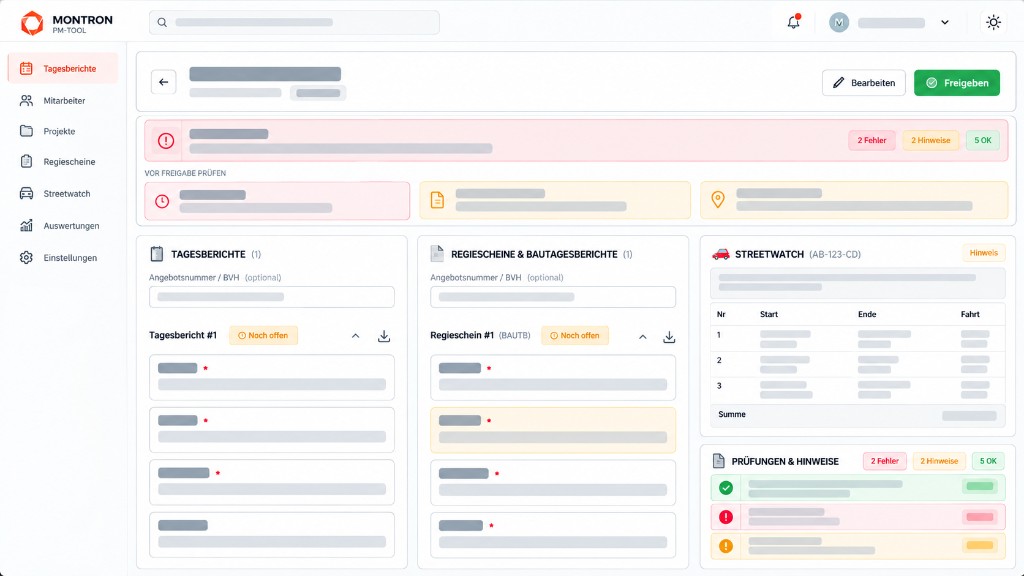Click the highlighted orange field in Regieschein #1
The width and height of the screenshot is (1024, 576).
[x=552, y=430]
